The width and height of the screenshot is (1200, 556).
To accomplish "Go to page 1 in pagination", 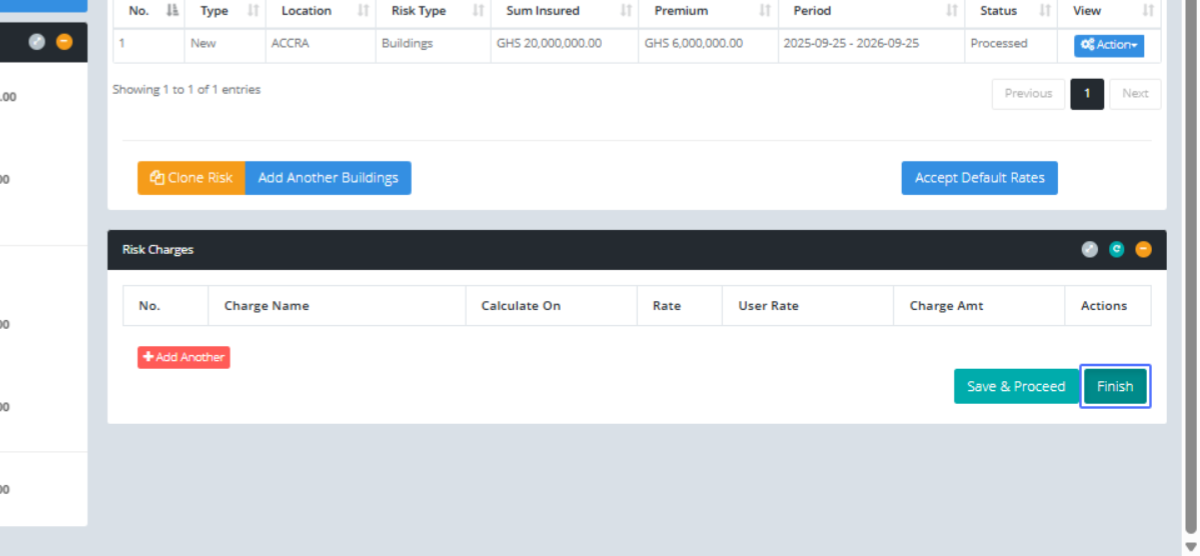I will [x=1087, y=94].
